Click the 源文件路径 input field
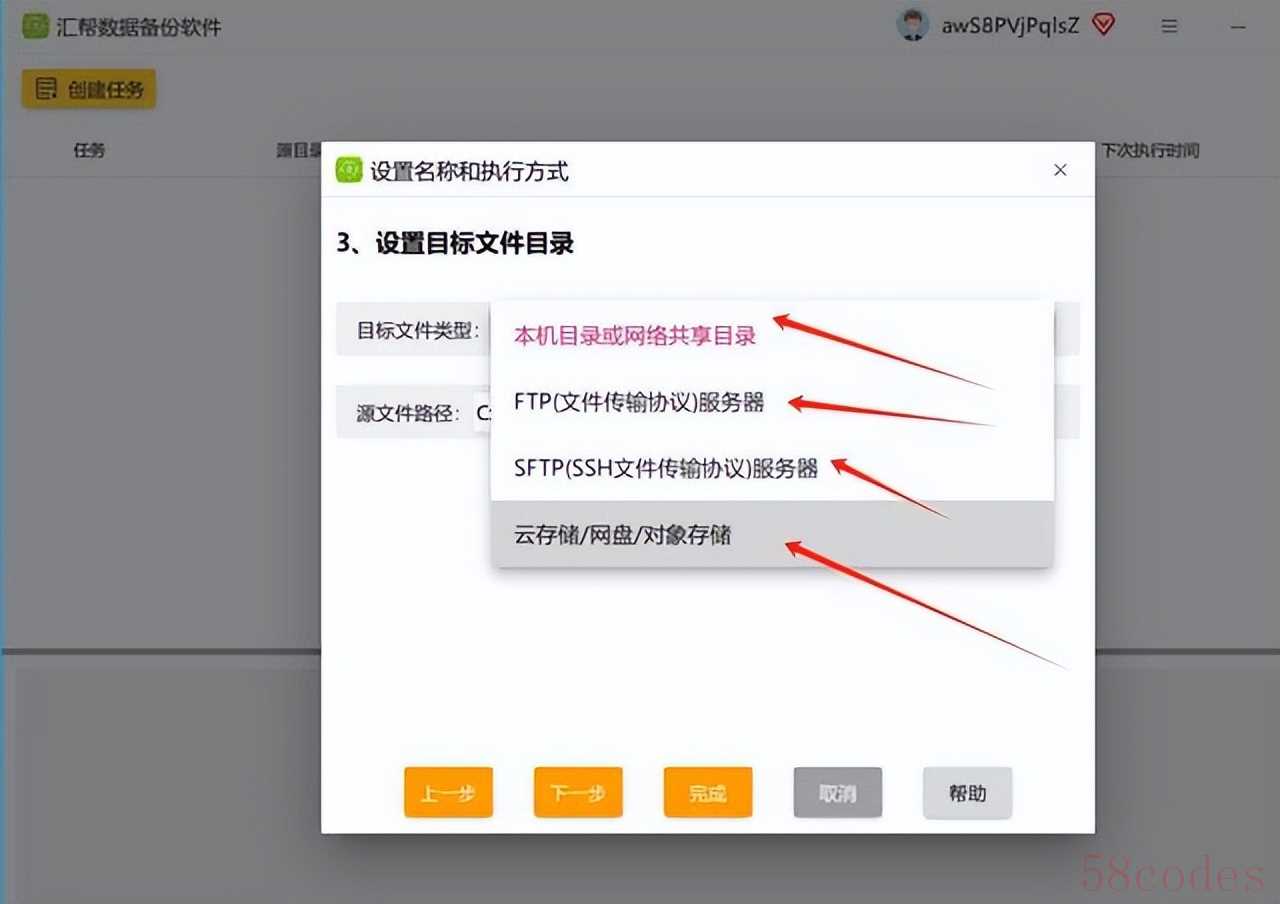This screenshot has height=904, width=1280. 482,412
